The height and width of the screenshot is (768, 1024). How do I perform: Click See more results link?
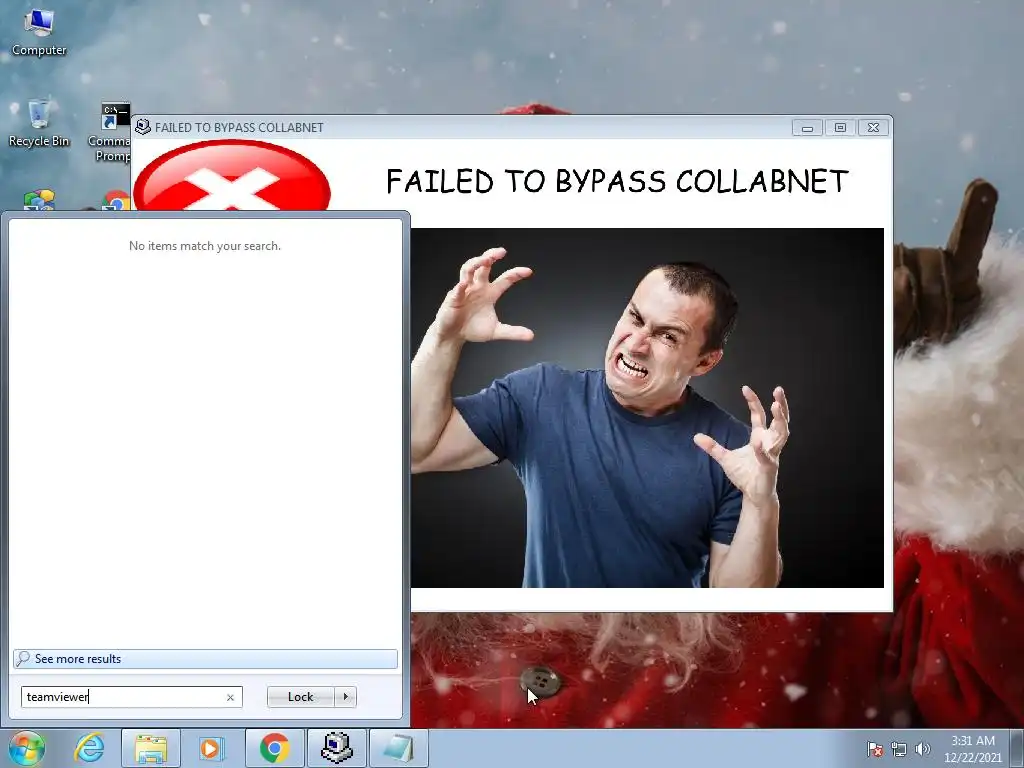point(205,658)
